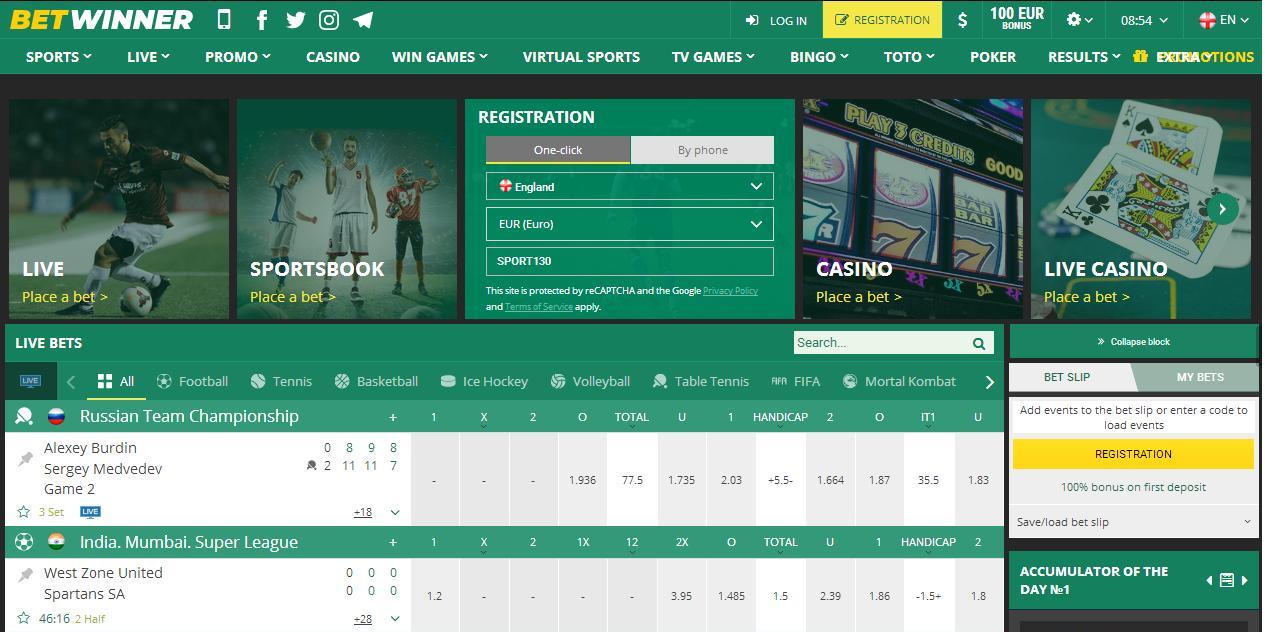The image size is (1265, 632).
Task: Pin the Alexey Burdin match
Action: tap(25, 459)
